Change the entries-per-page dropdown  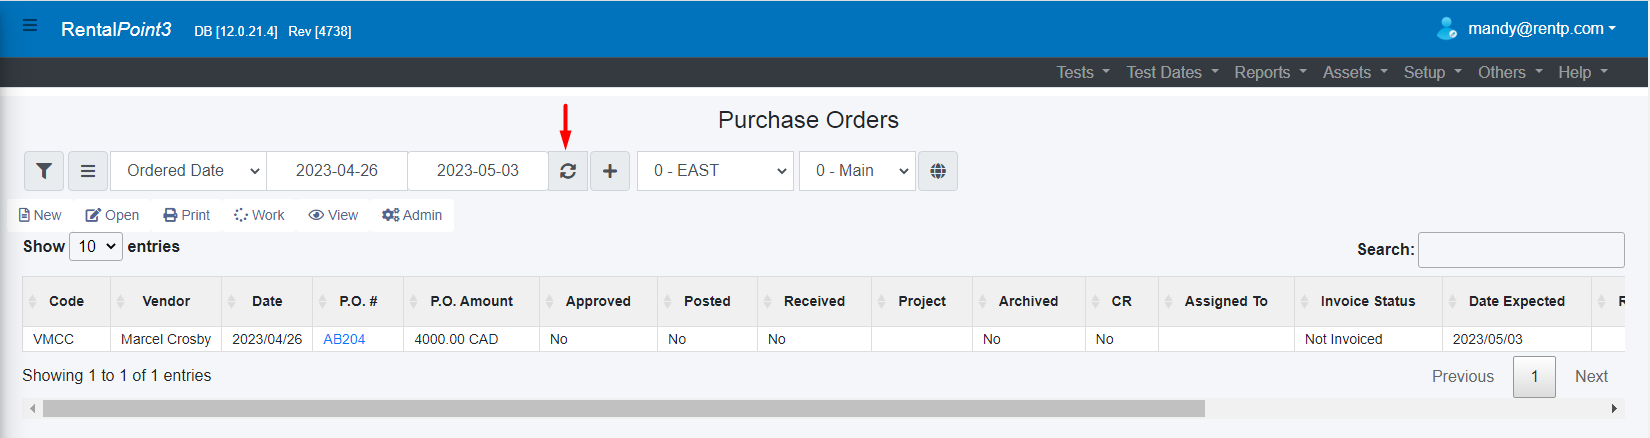point(96,246)
